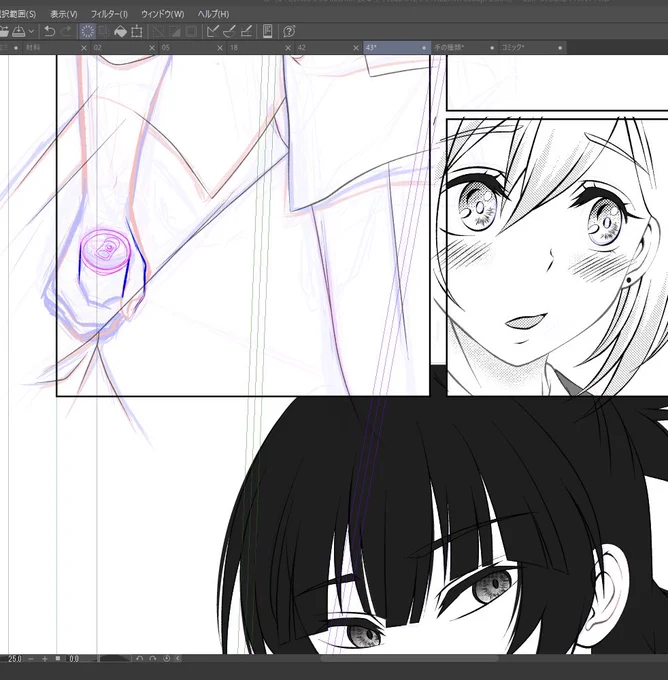The width and height of the screenshot is (668, 680).
Task: Open the ヘルプ(H) menu
Action: [x=213, y=14]
